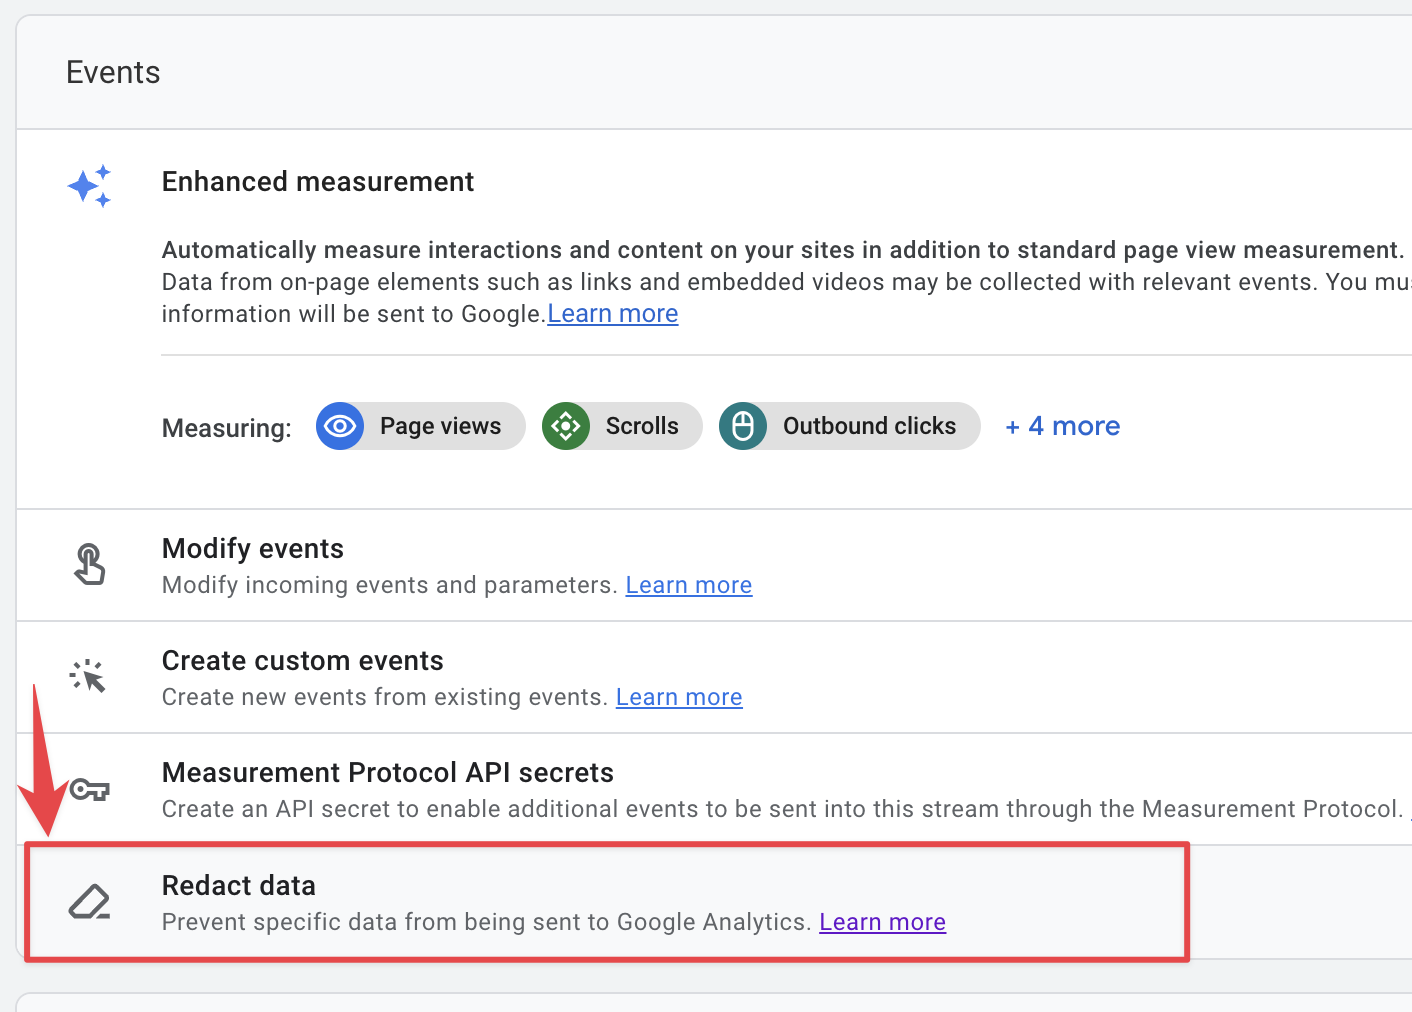The width and height of the screenshot is (1412, 1012).
Task: Open Learn more for Enhanced measurement
Action: (x=612, y=313)
